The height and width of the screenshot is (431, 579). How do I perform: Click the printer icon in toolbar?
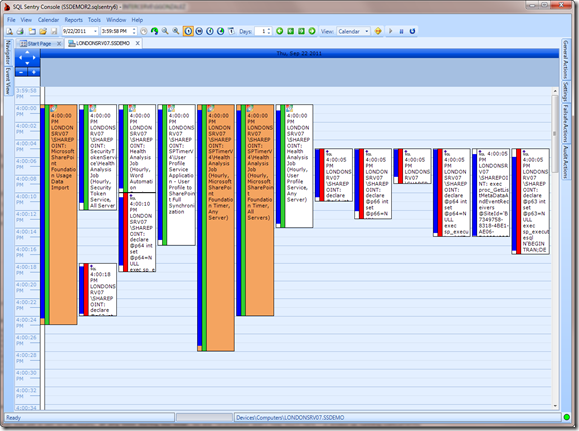click(x=20, y=31)
